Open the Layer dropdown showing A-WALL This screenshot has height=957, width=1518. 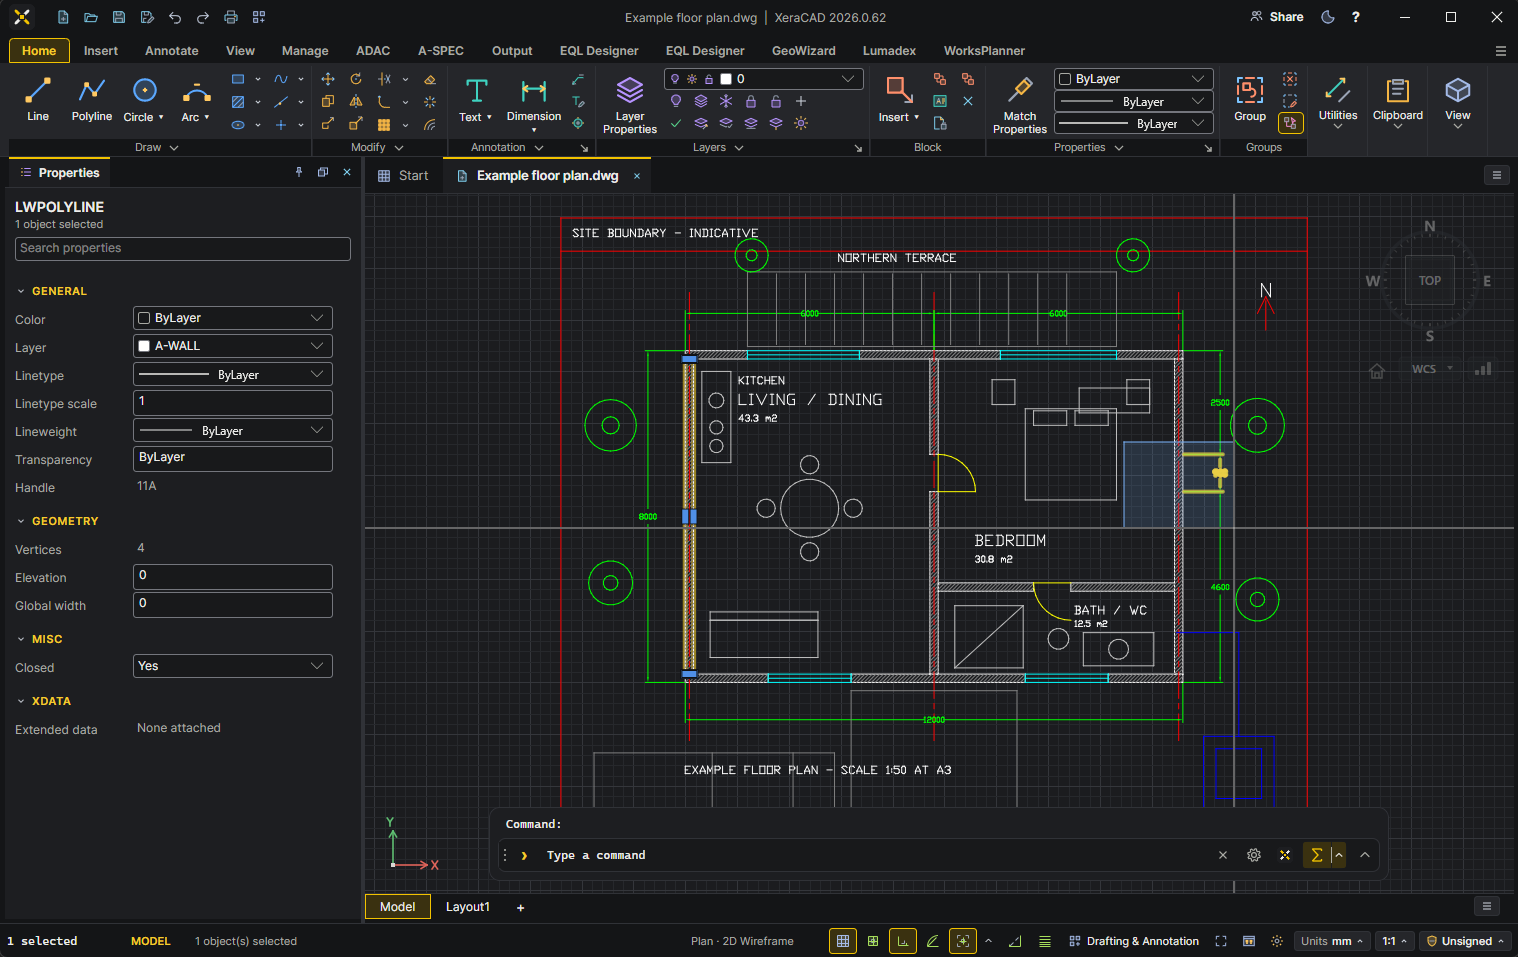point(233,346)
